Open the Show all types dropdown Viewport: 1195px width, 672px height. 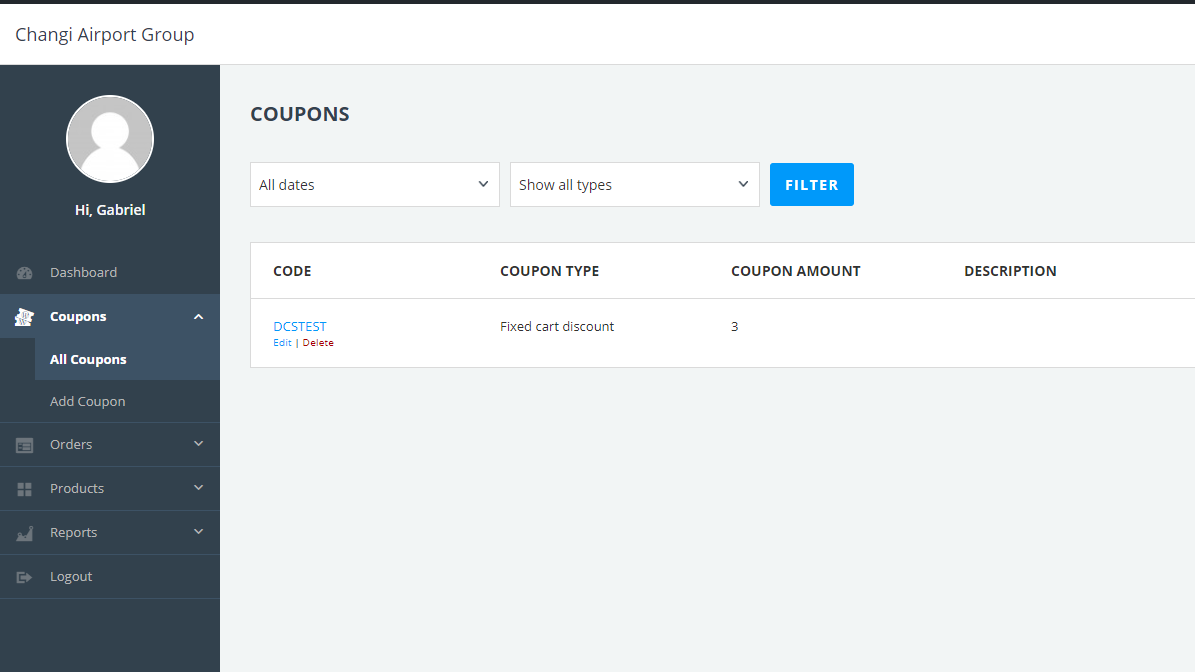(x=635, y=184)
